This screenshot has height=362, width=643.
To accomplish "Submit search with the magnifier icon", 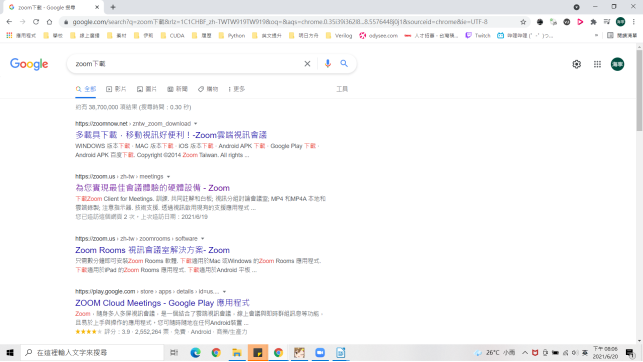I will pos(344,64).
